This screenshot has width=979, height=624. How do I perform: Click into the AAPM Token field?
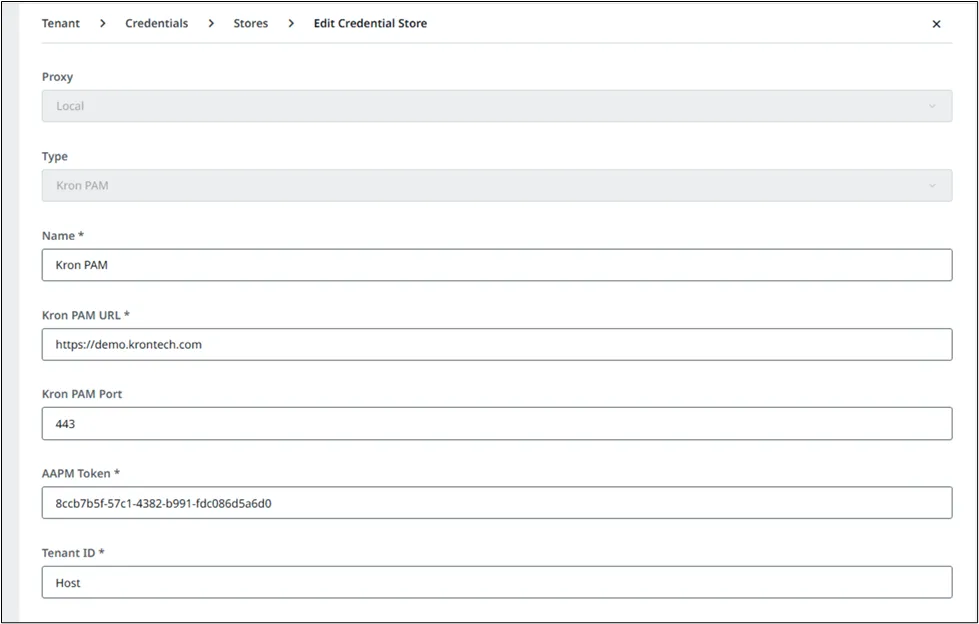click(497, 503)
